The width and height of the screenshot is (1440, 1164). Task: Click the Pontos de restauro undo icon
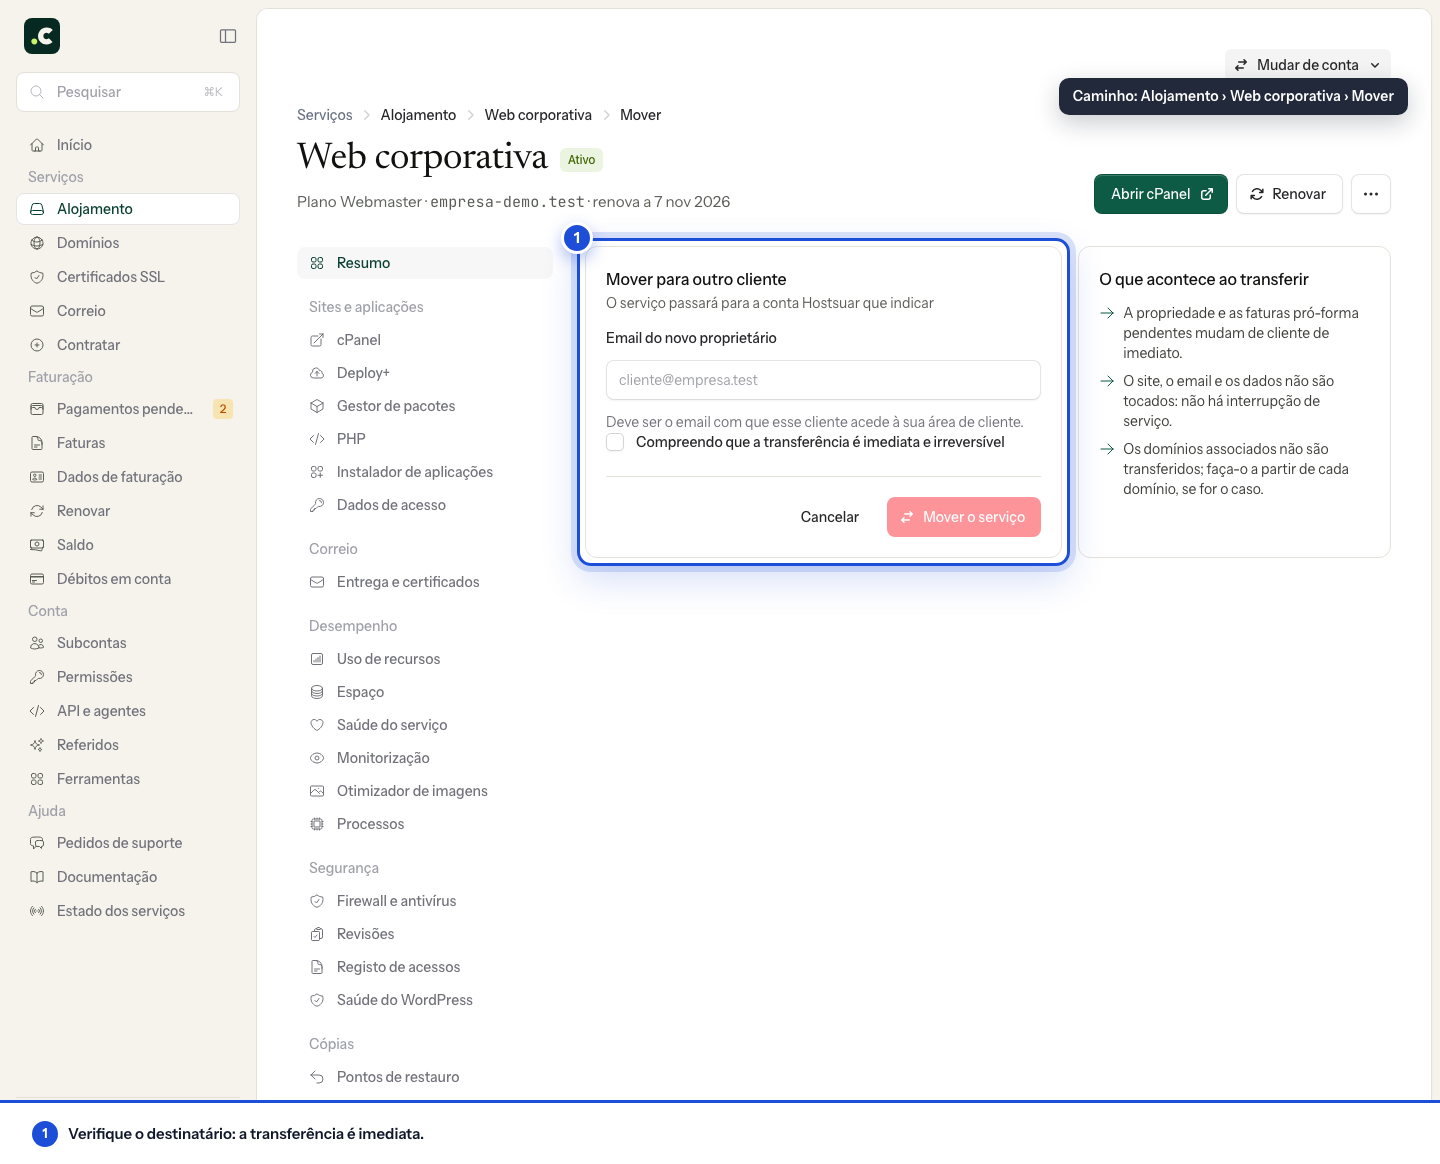pyautogui.click(x=317, y=1077)
